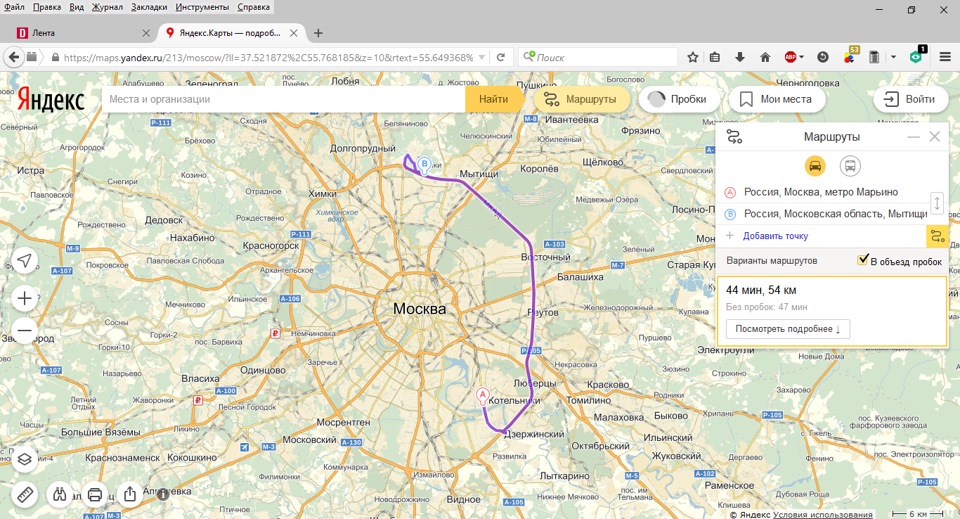
Task: Click the browser address bar URL
Action: (268, 57)
